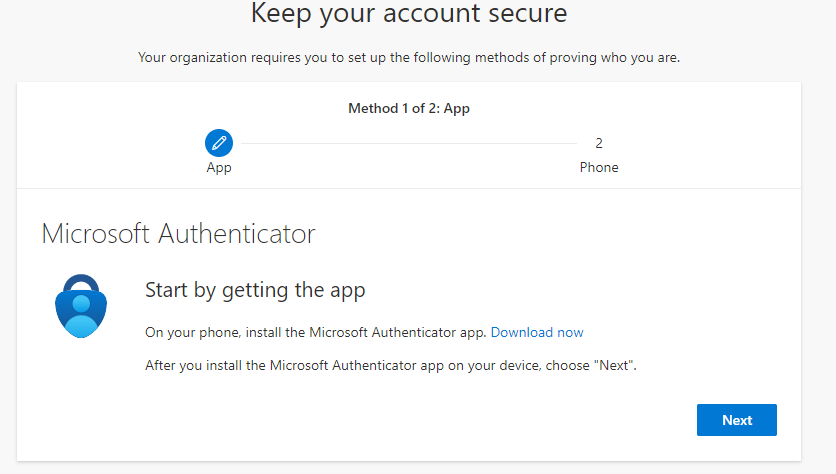Switch to the Phone step label
Image resolution: width=836 pixels, height=474 pixels.
point(599,167)
